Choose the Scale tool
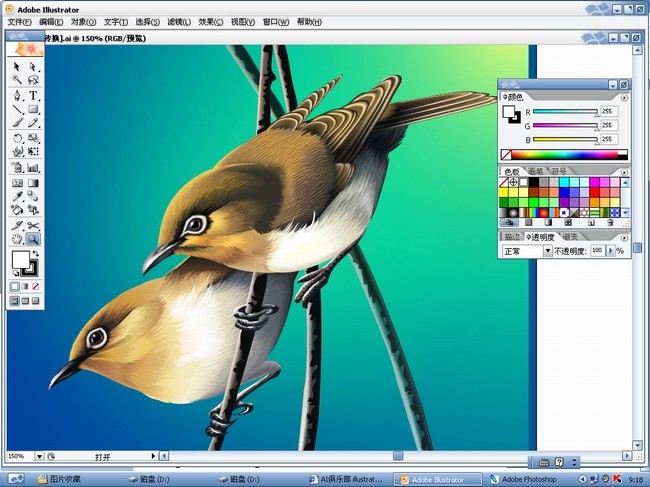This screenshot has width=650, height=487. (x=33, y=138)
